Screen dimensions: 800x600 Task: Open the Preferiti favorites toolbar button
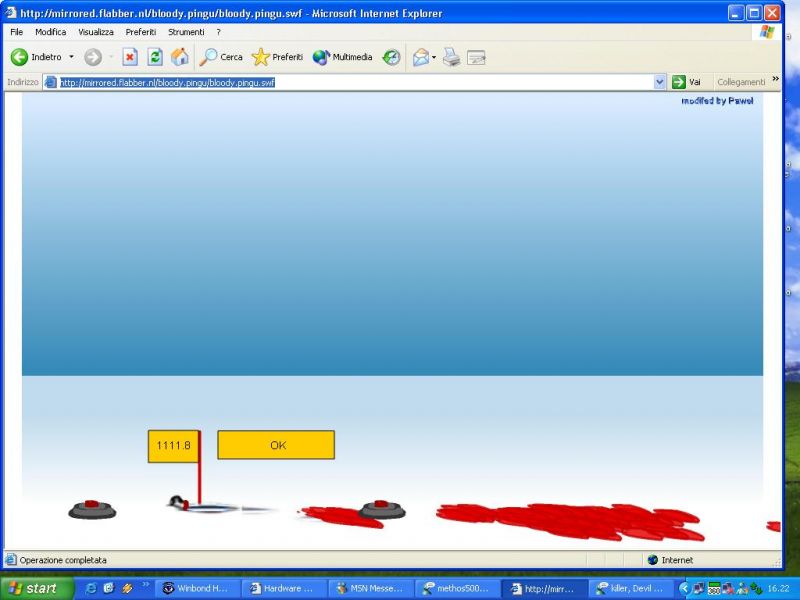tap(278, 57)
